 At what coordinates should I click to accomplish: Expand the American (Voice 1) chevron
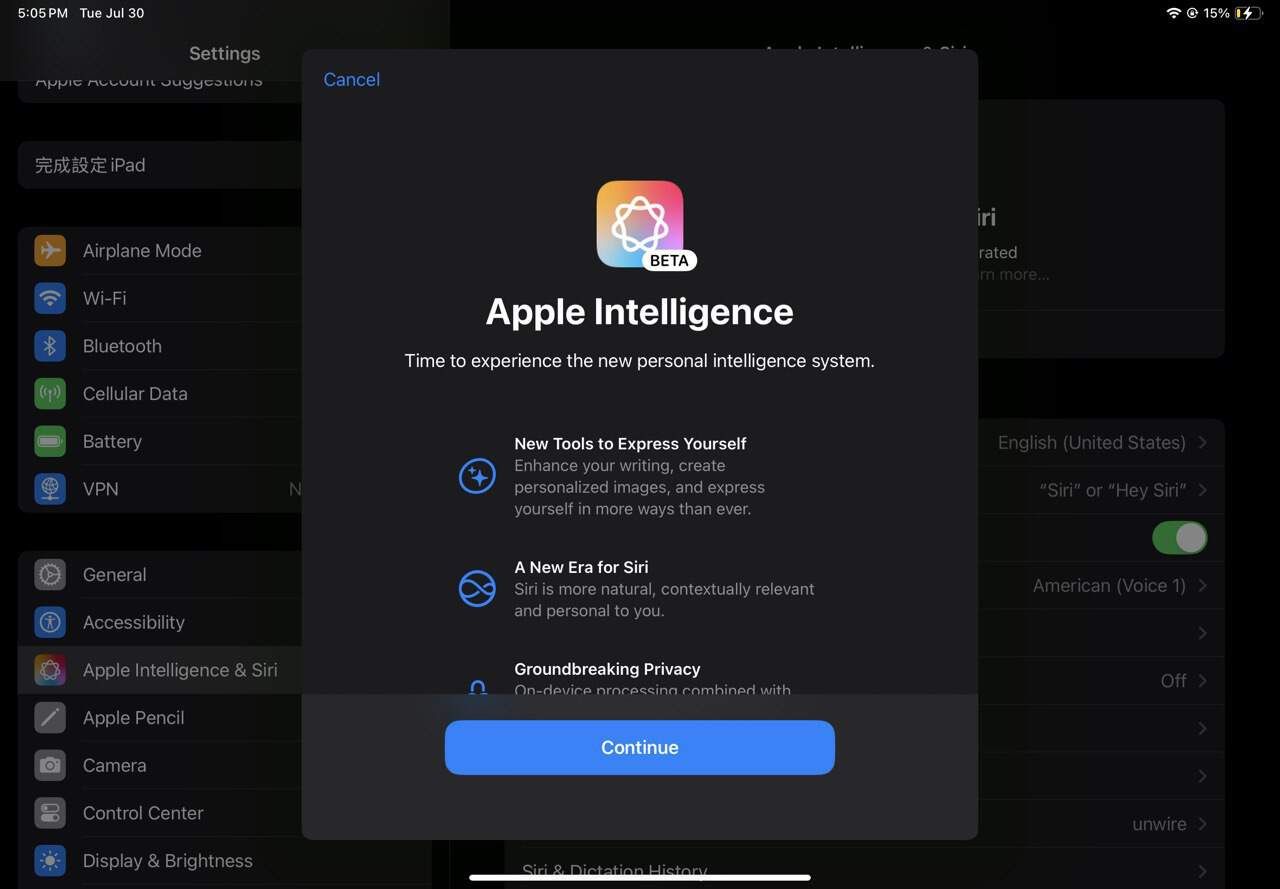[1202, 585]
